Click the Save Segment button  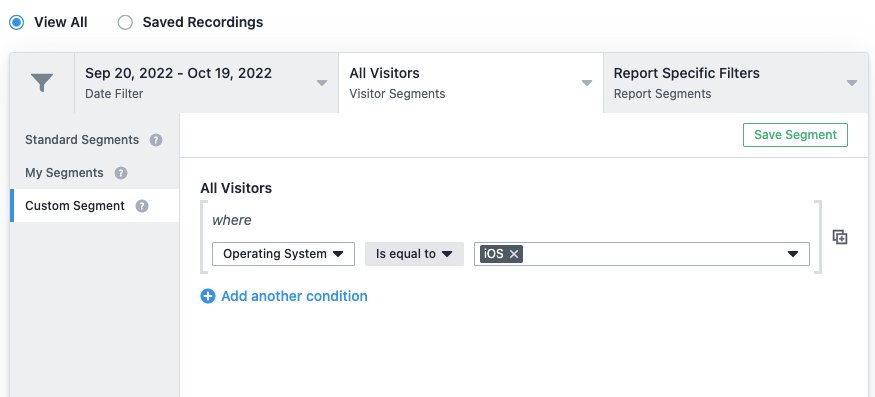(795, 135)
